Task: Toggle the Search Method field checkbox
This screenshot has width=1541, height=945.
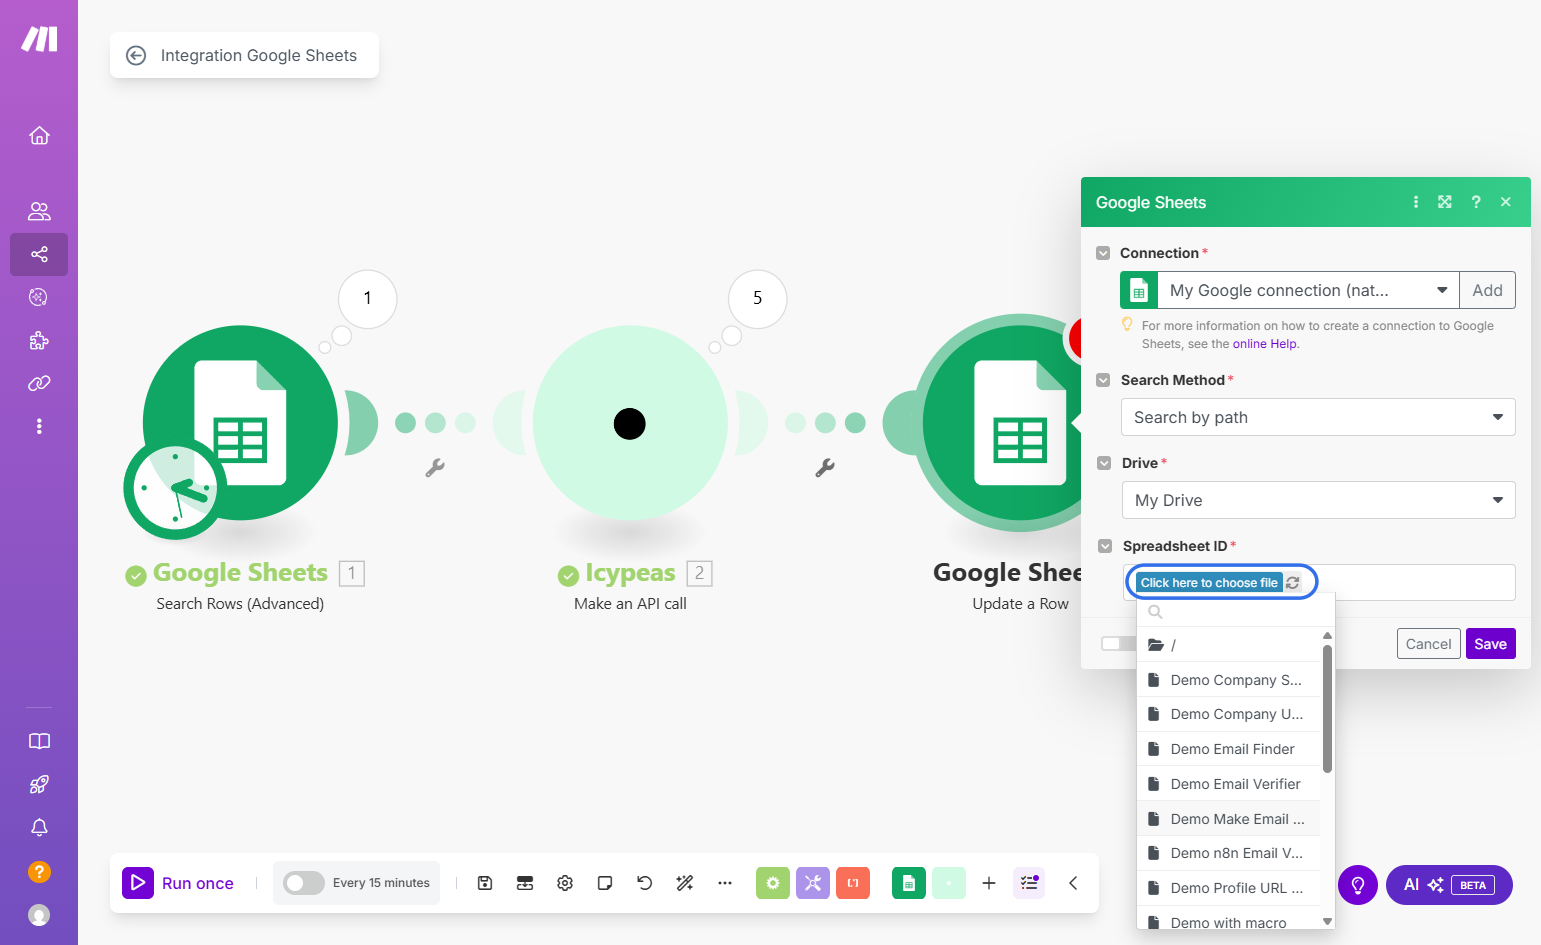Action: (1104, 380)
